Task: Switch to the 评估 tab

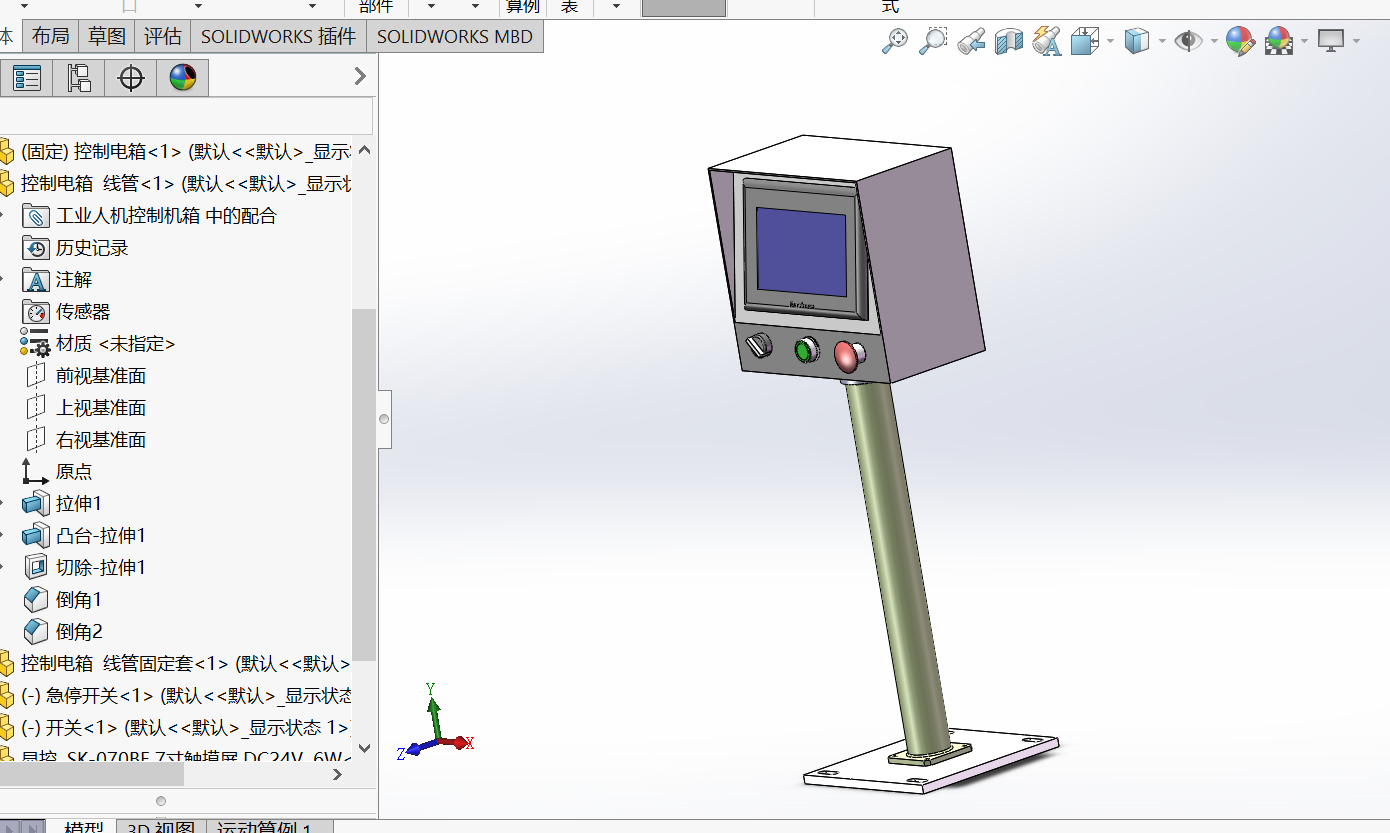Action: coord(162,36)
